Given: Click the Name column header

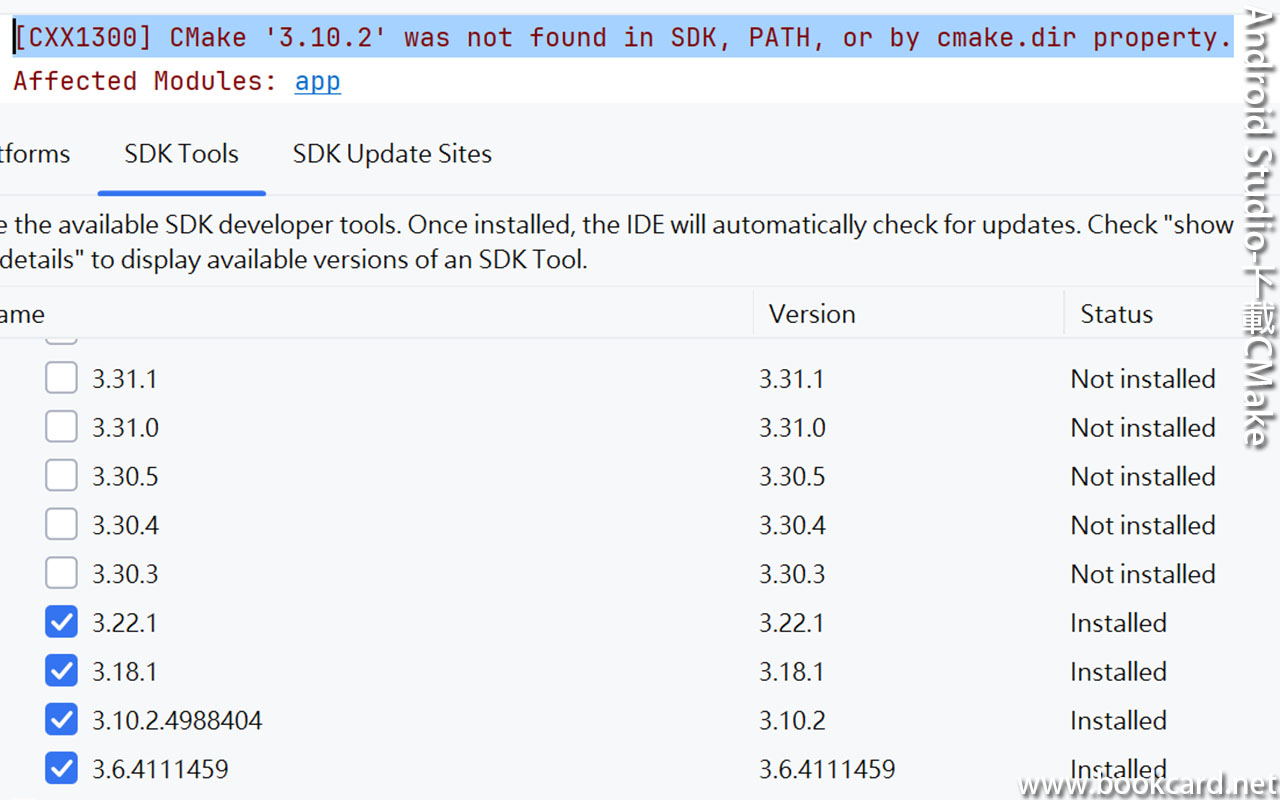Looking at the screenshot, I should [x=22, y=313].
